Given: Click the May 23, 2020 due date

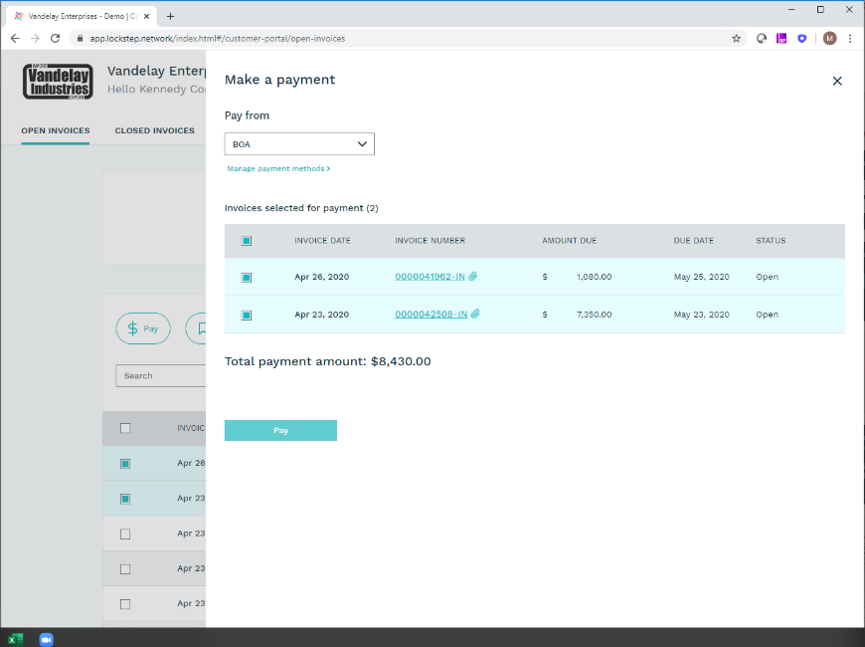Looking at the screenshot, I should (701, 314).
